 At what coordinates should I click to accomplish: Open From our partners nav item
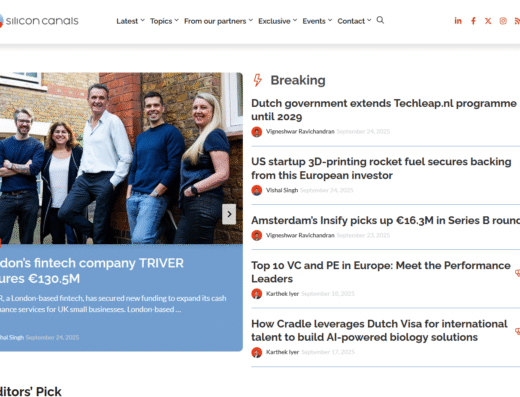click(215, 21)
